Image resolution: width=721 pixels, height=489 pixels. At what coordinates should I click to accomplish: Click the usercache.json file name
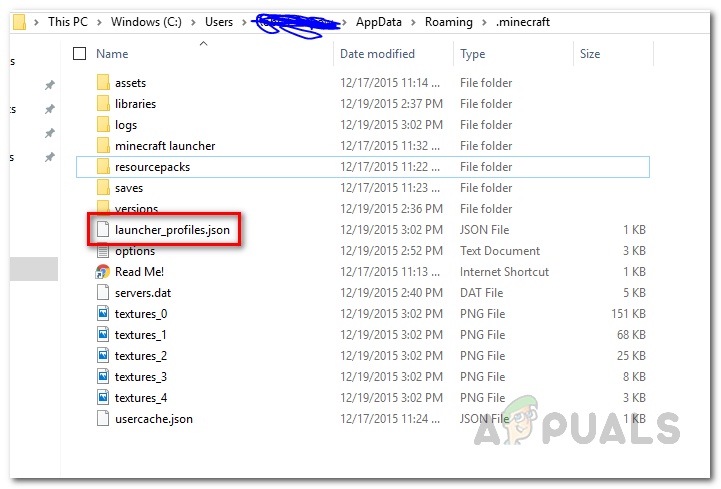pos(154,419)
